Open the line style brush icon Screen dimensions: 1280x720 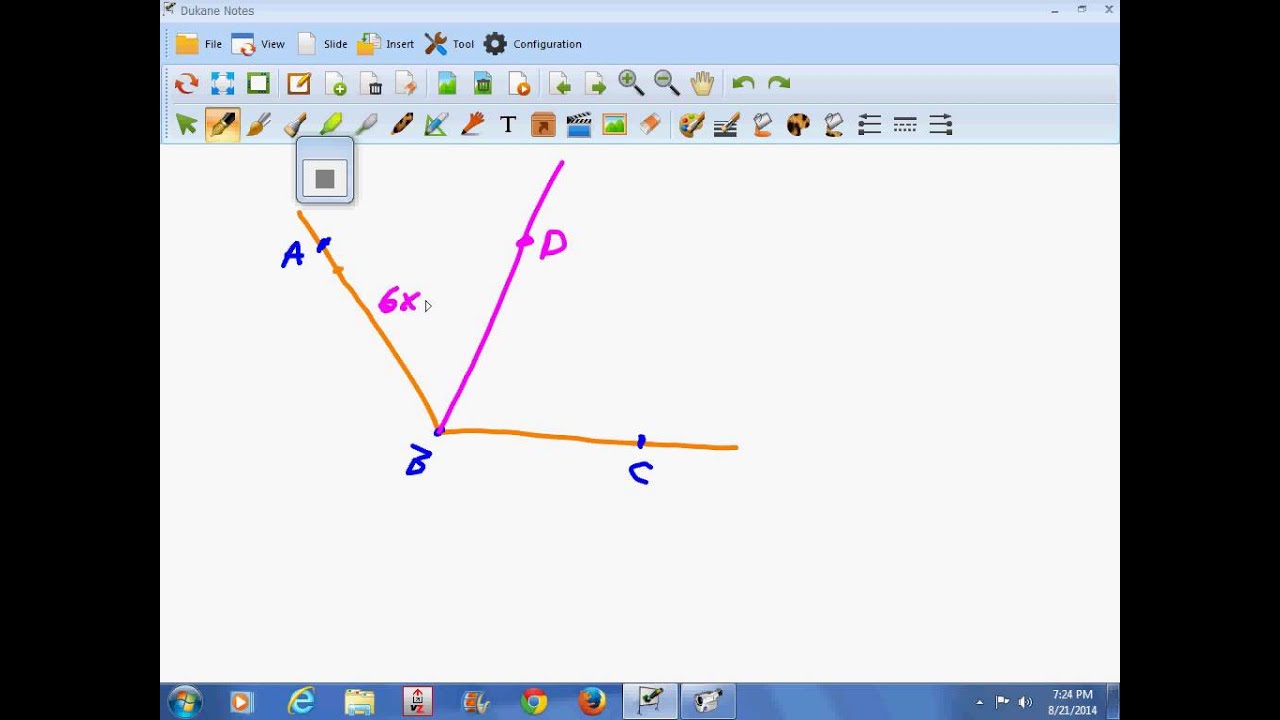tap(726, 125)
